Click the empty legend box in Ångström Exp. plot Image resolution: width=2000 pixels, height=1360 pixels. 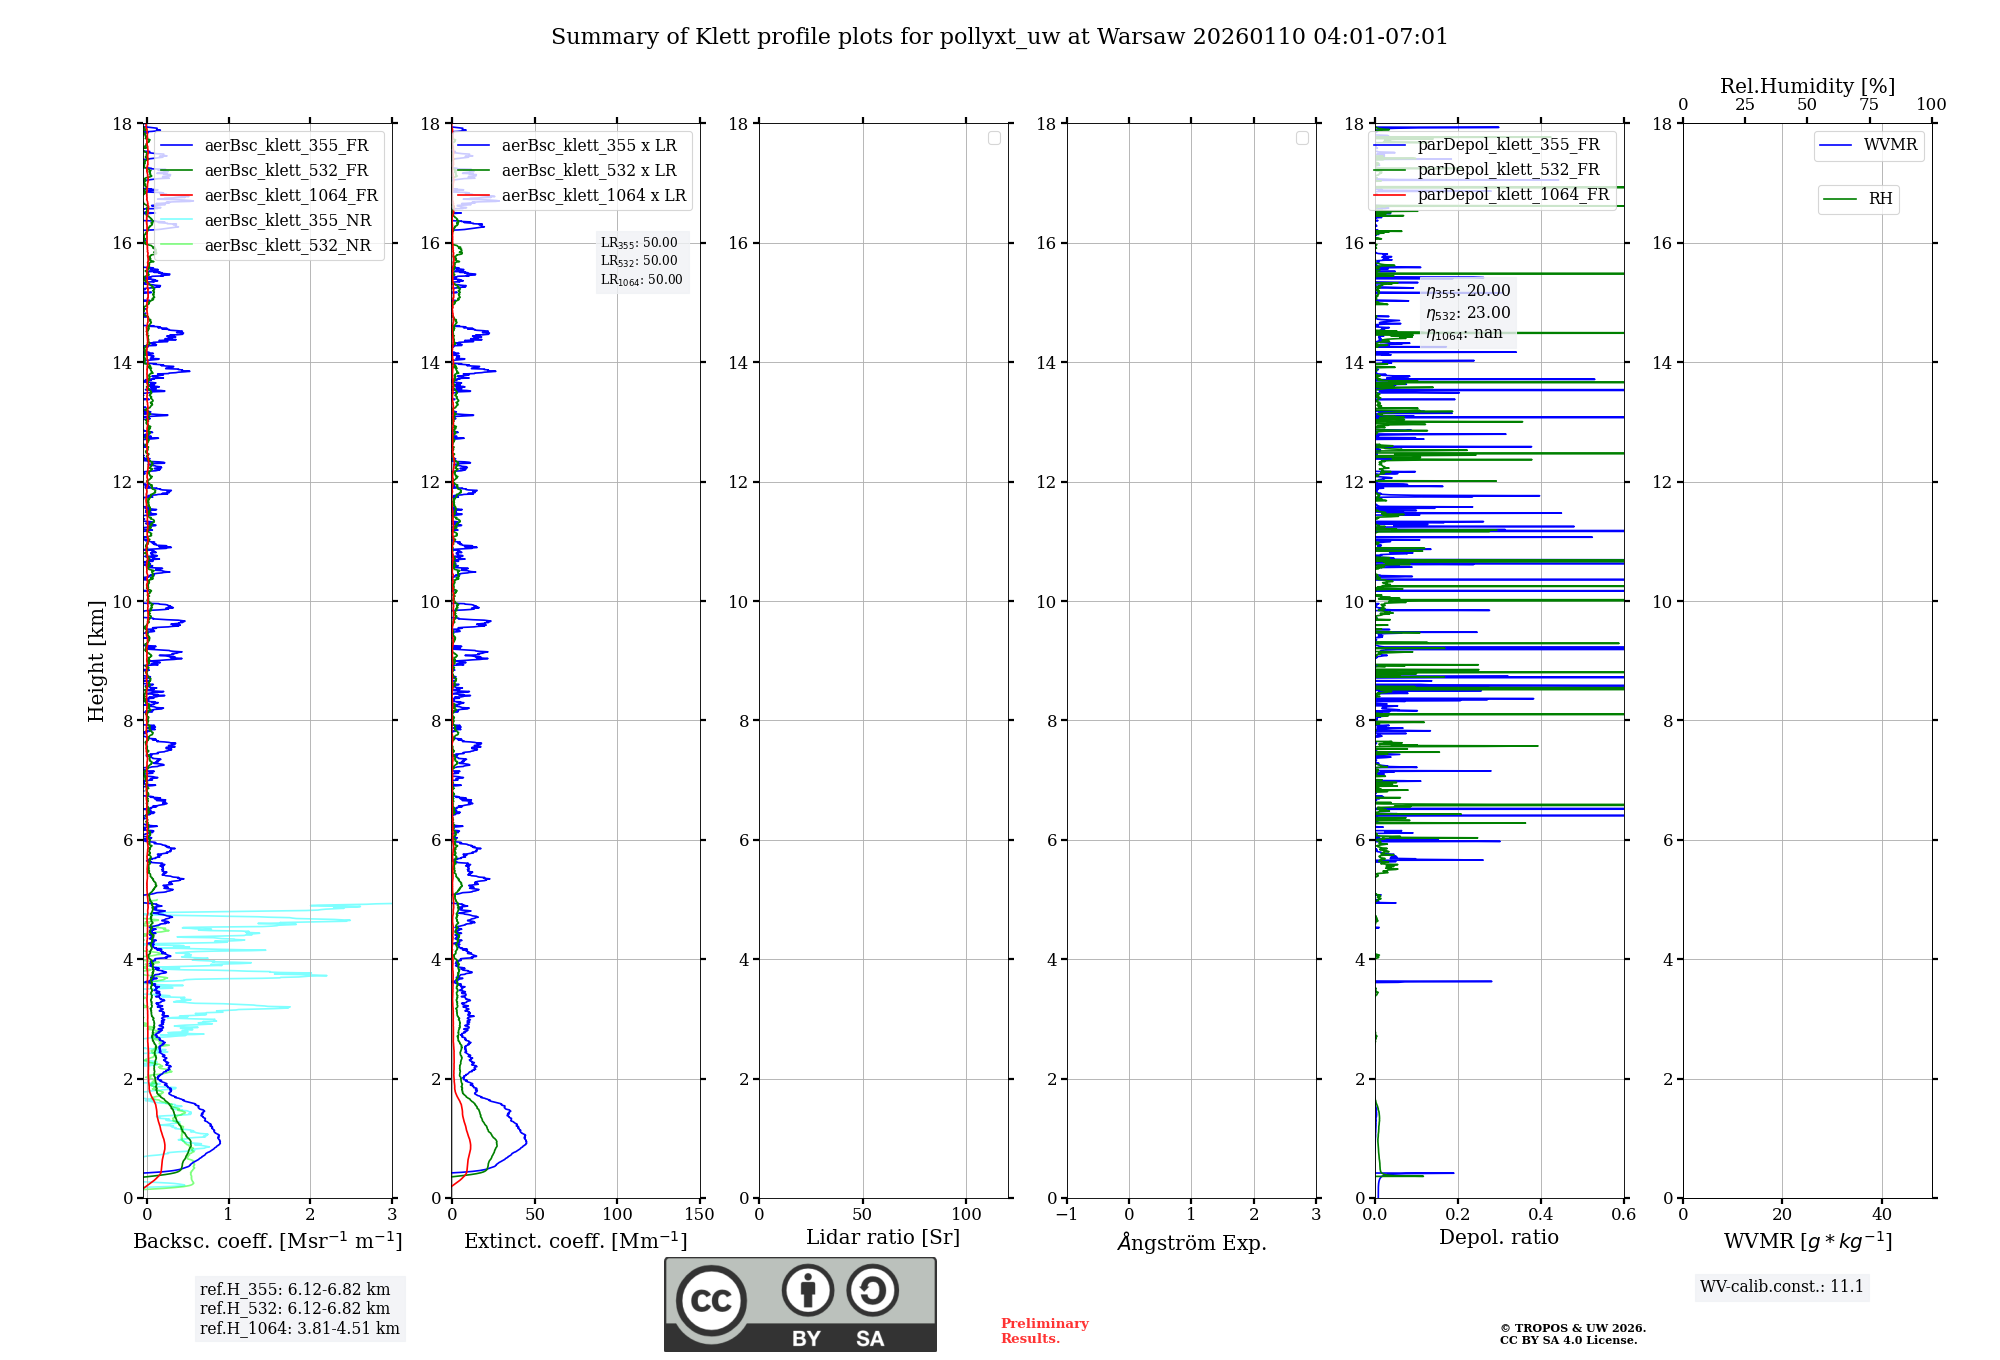pos(1302,138)
